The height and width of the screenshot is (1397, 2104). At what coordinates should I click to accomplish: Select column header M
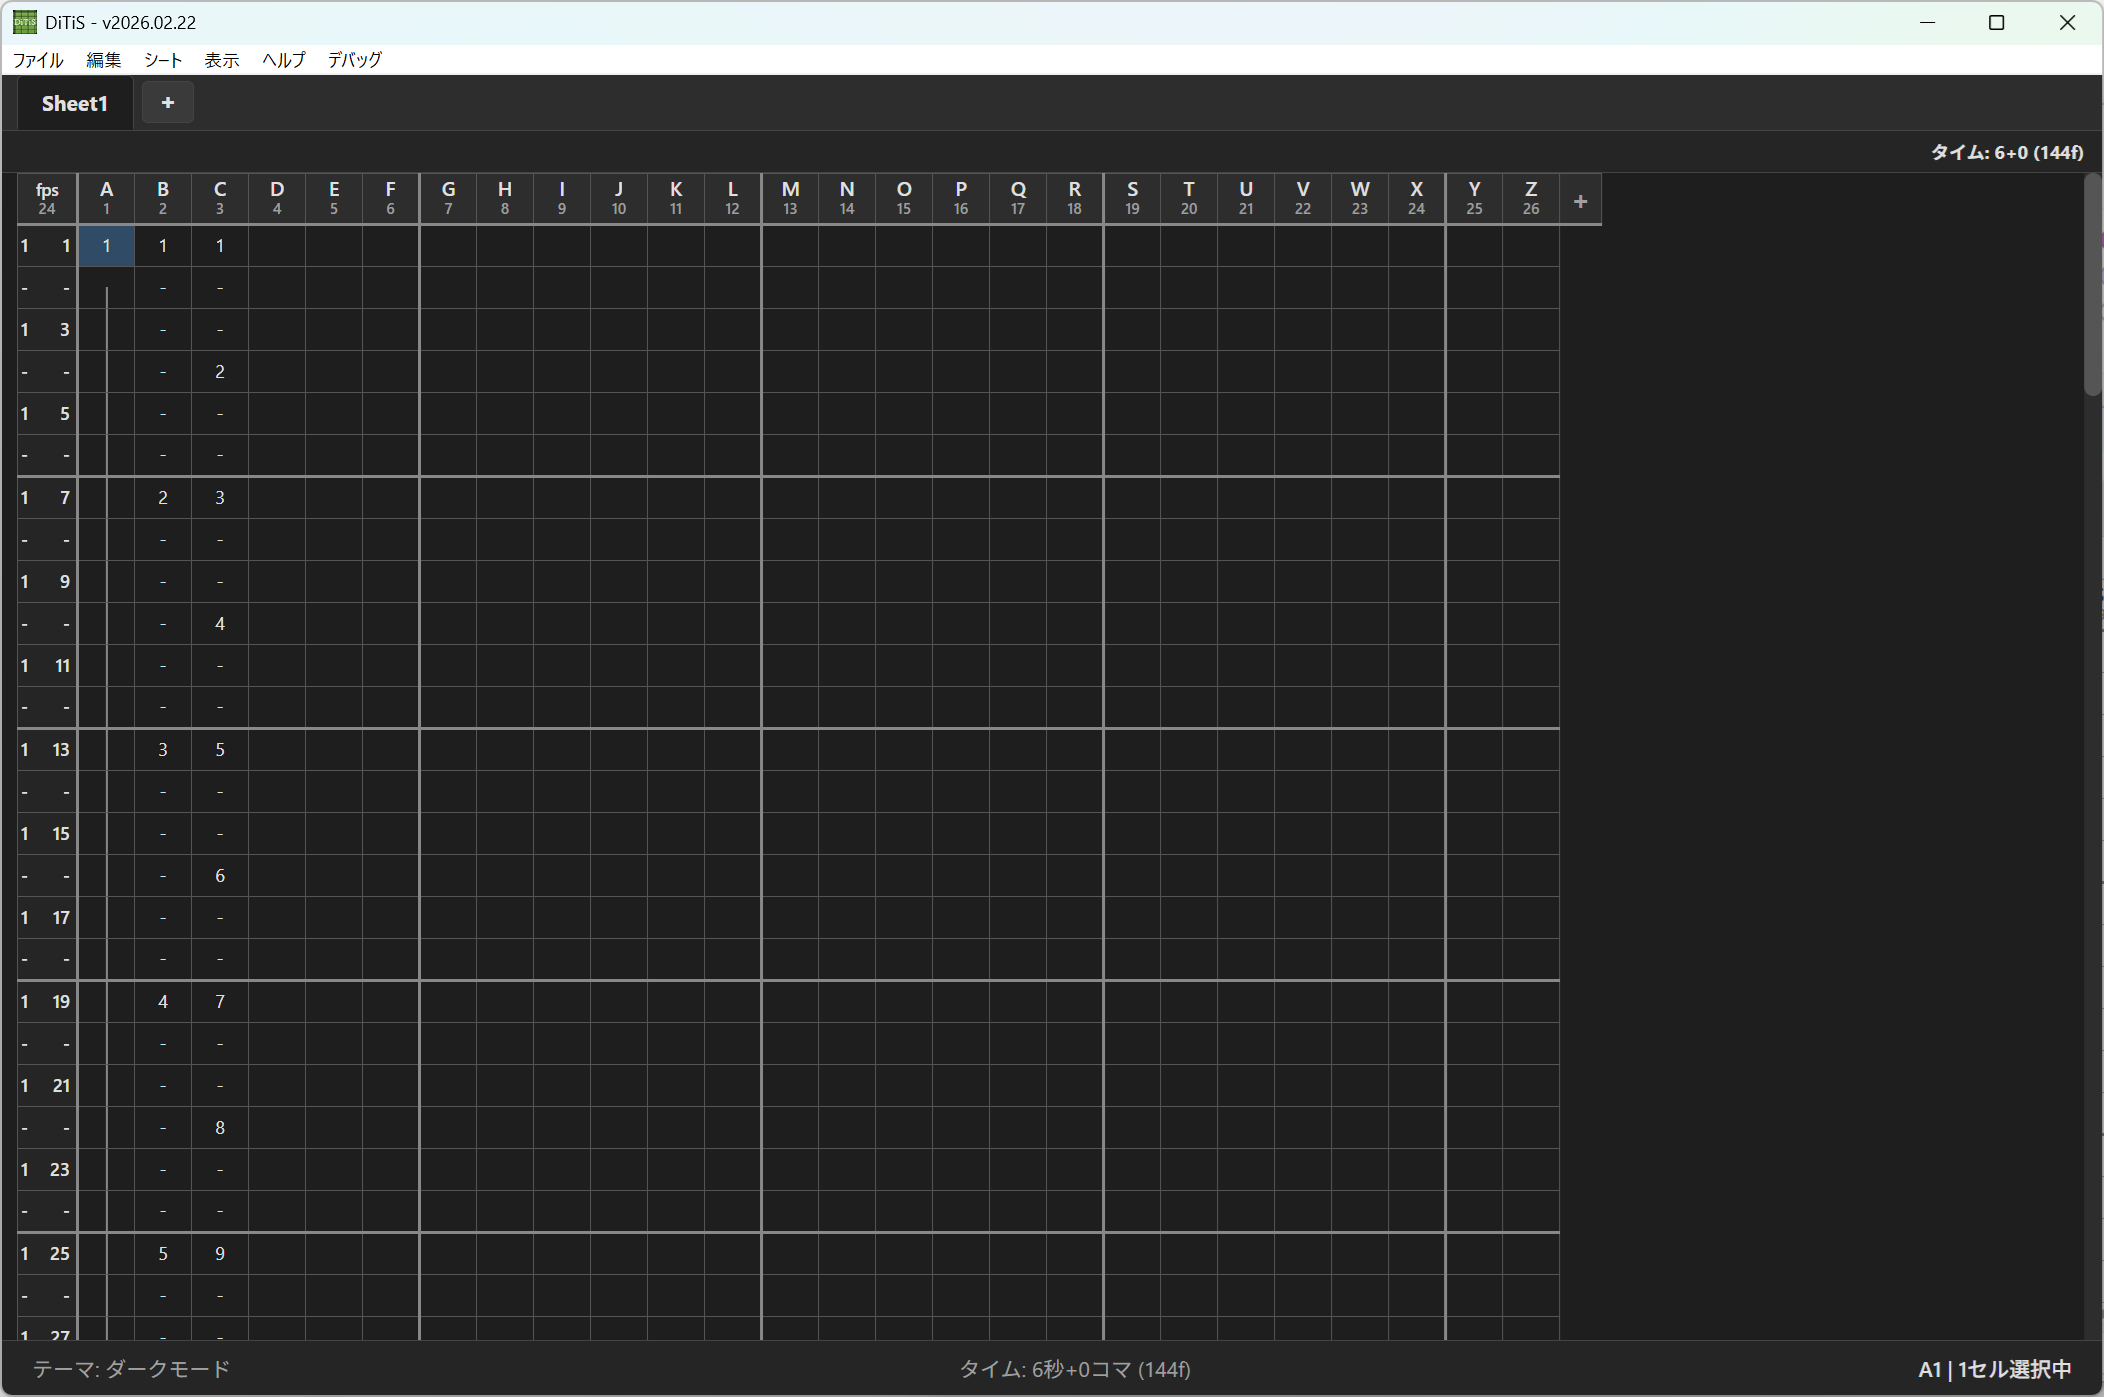pos(790,198)
